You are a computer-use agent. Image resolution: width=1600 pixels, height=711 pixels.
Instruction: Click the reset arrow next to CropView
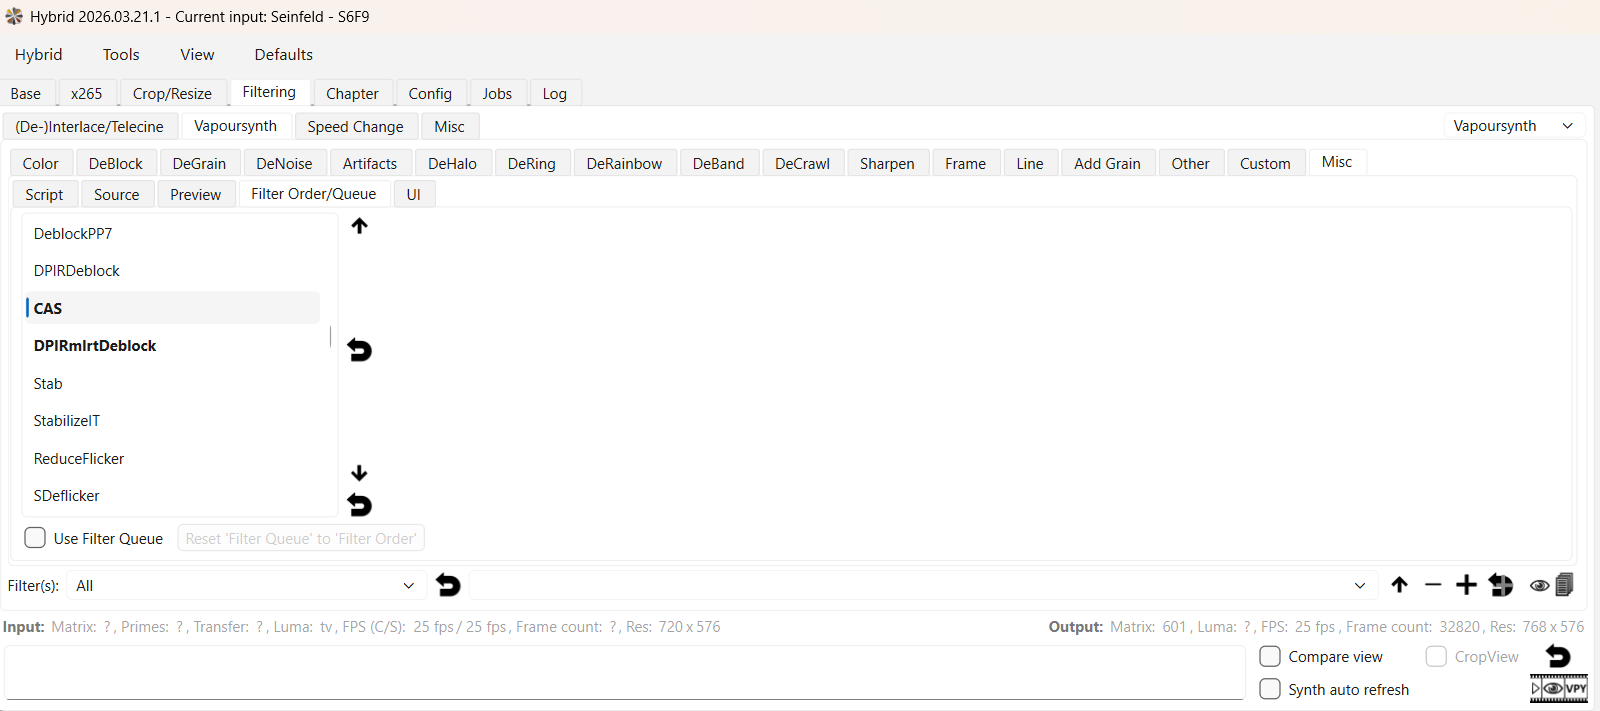click(x=1558, y=656)
